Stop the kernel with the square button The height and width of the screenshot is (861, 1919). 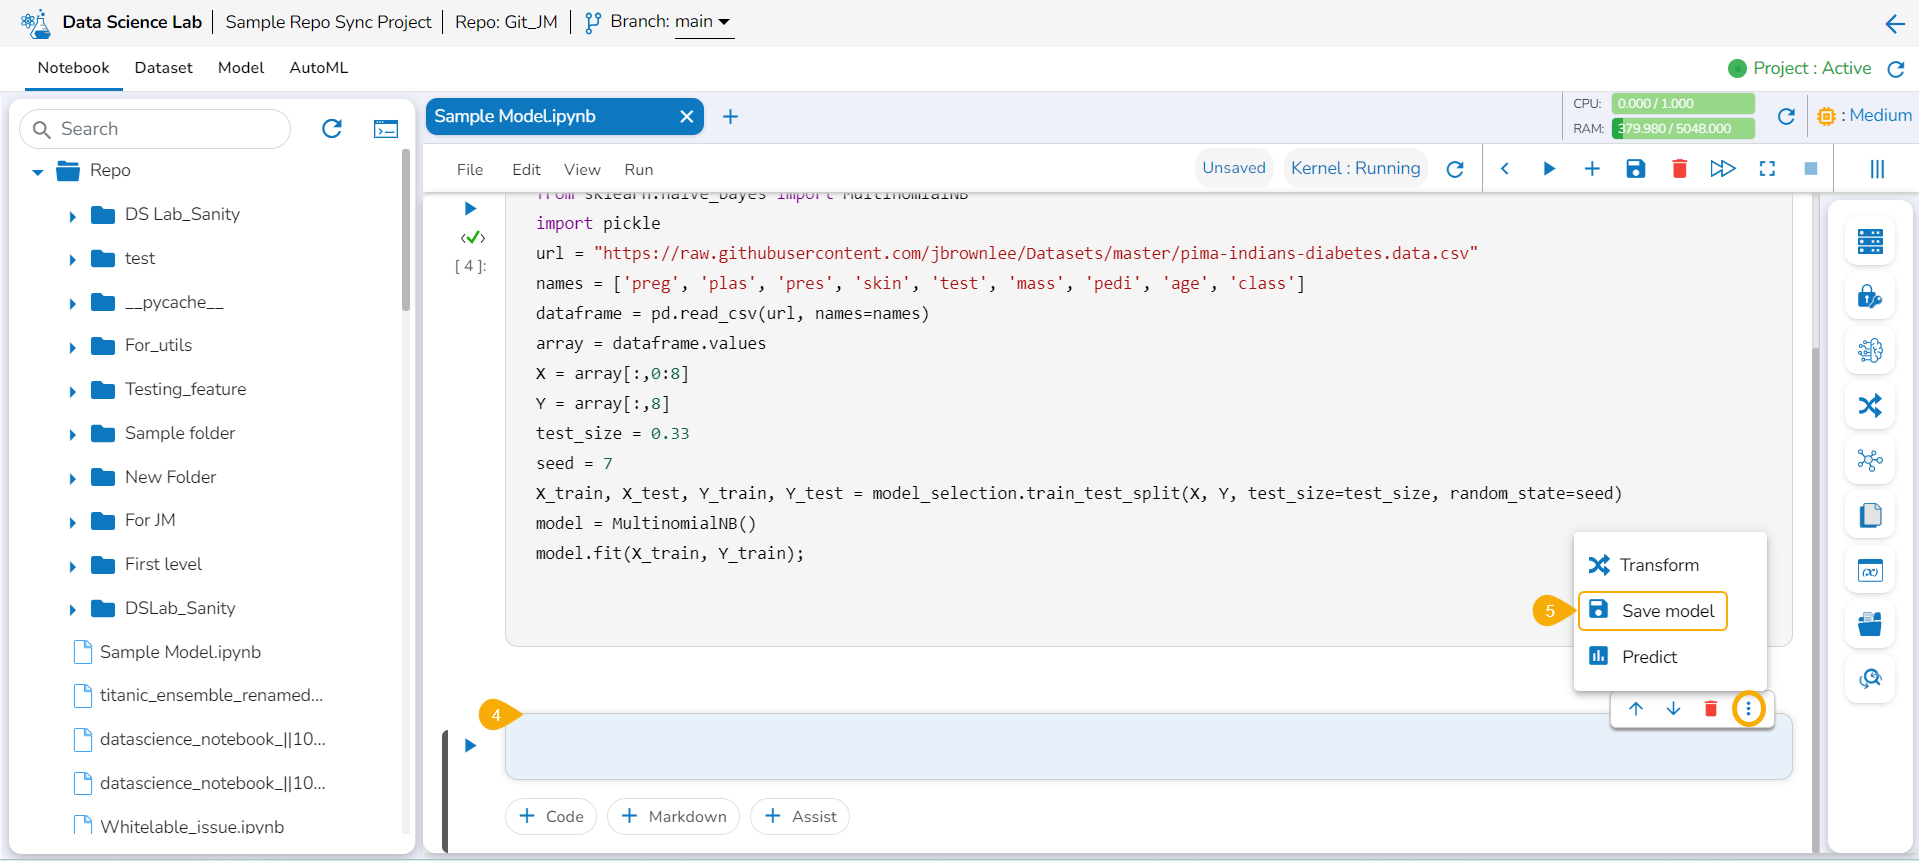pyautogui.click(x=1810, y=169)
